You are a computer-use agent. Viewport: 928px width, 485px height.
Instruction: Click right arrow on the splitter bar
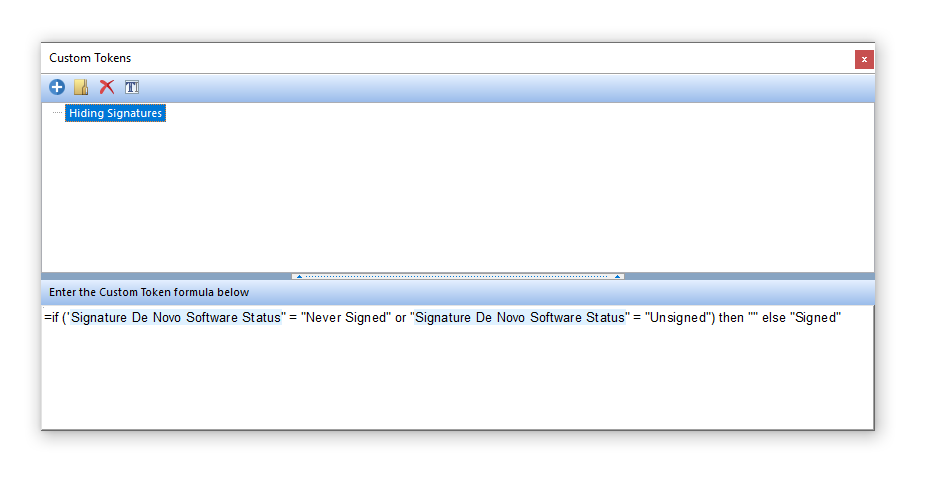618,276
